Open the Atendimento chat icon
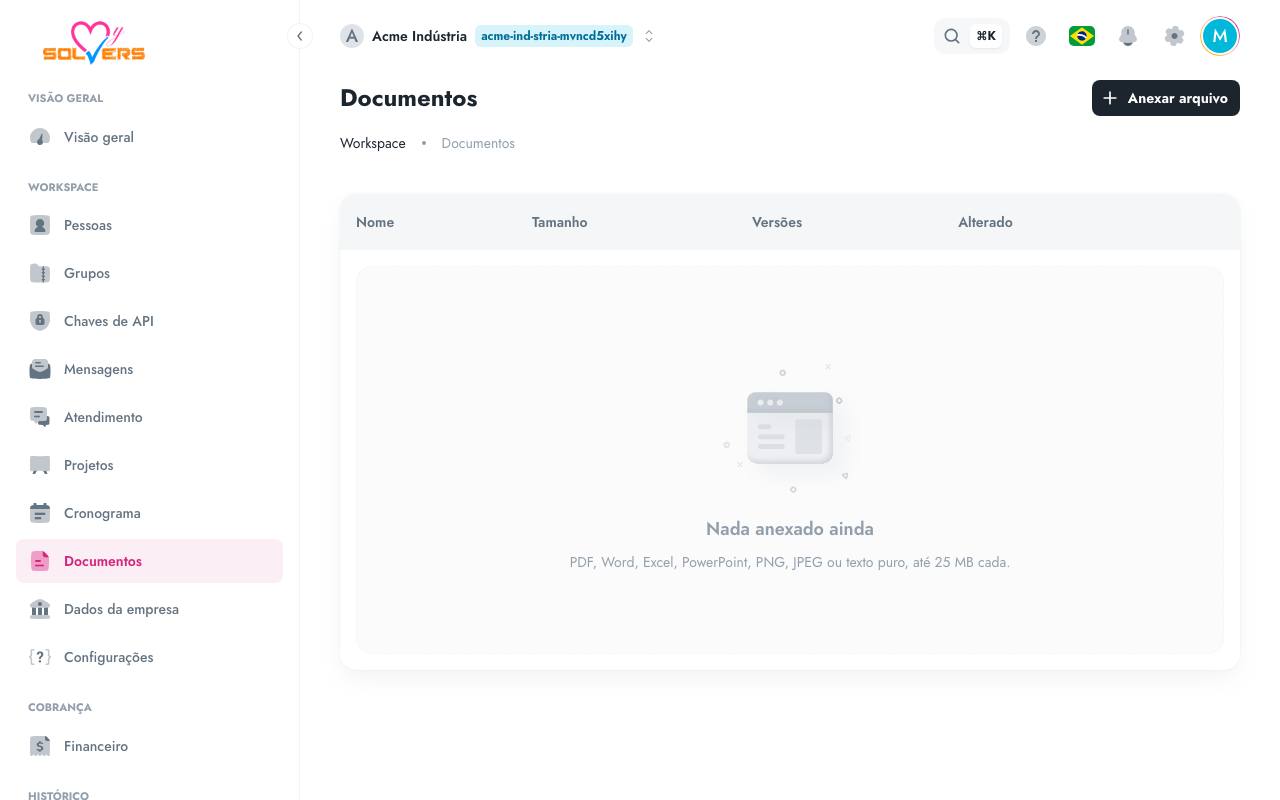This screenshot has height=800, width=1280. (40, 417)
